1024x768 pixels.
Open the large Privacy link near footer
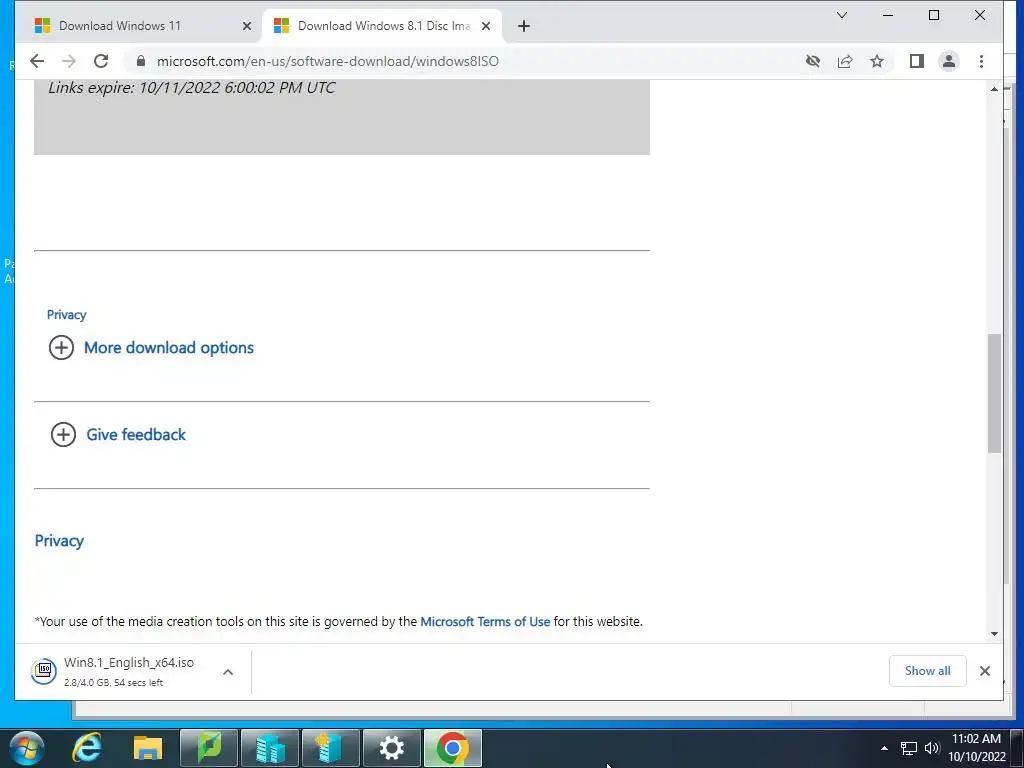click(59, 541)
